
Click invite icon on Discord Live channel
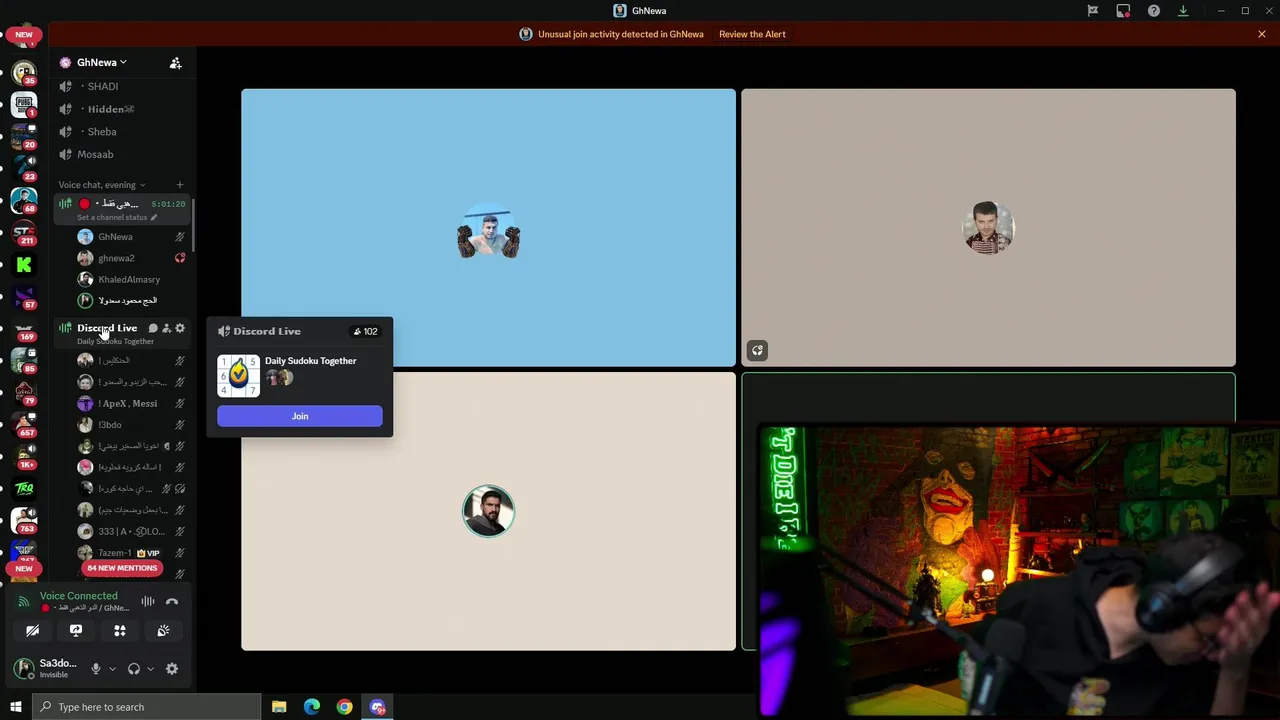pos(166,328)
